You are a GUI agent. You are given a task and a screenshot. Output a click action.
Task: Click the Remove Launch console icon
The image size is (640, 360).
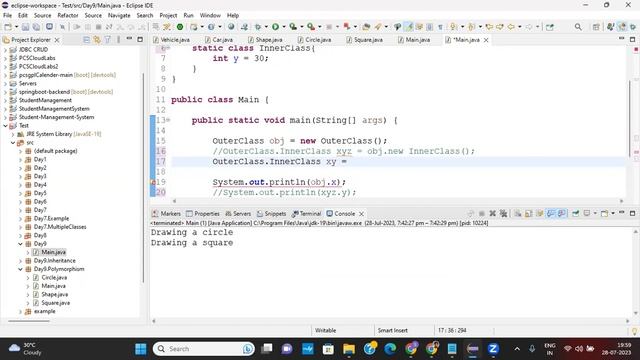493,213
